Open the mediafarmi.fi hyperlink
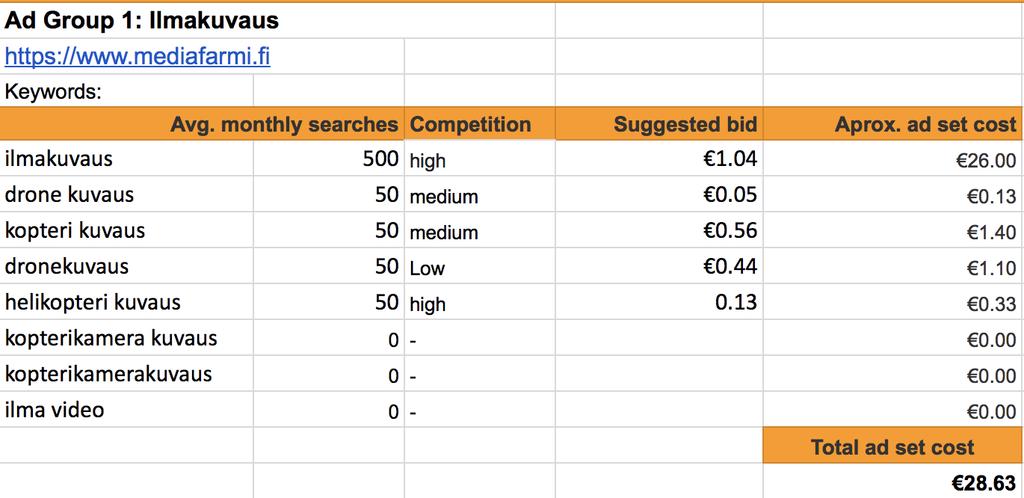 point(137,57)
